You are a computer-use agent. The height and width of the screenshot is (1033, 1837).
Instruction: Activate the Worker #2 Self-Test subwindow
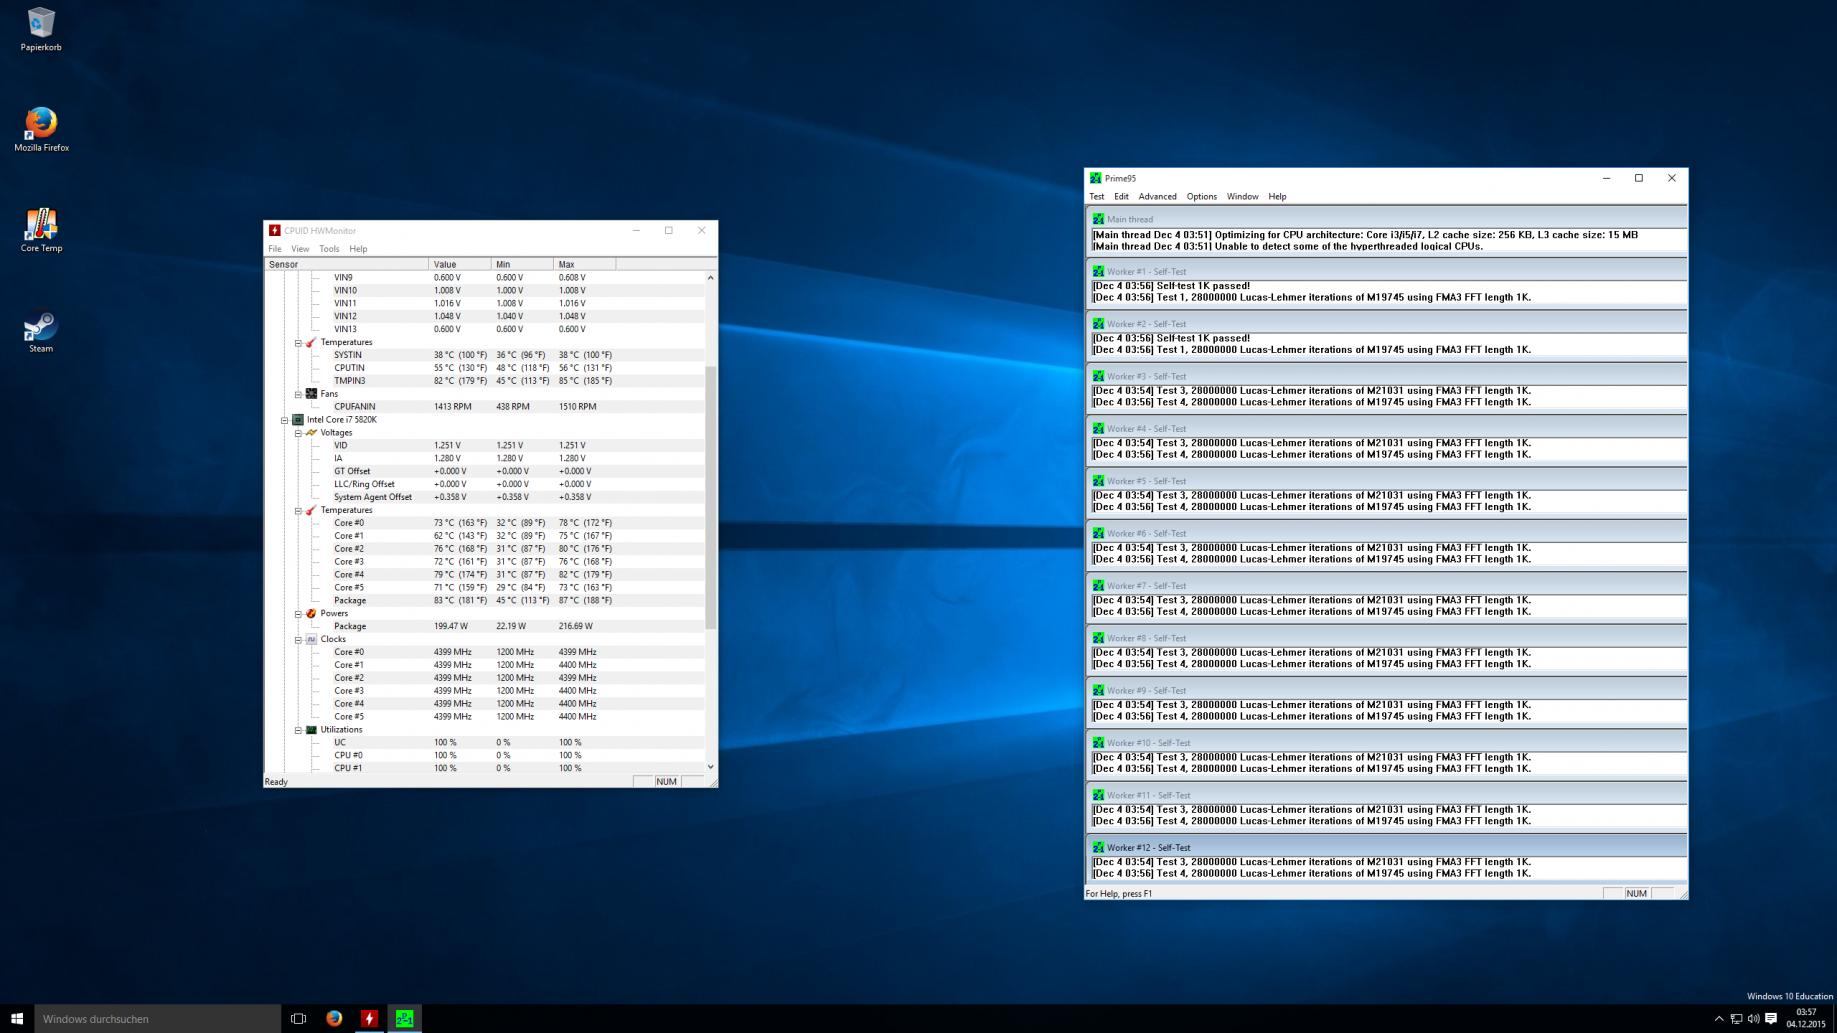tap(1386, 324)
